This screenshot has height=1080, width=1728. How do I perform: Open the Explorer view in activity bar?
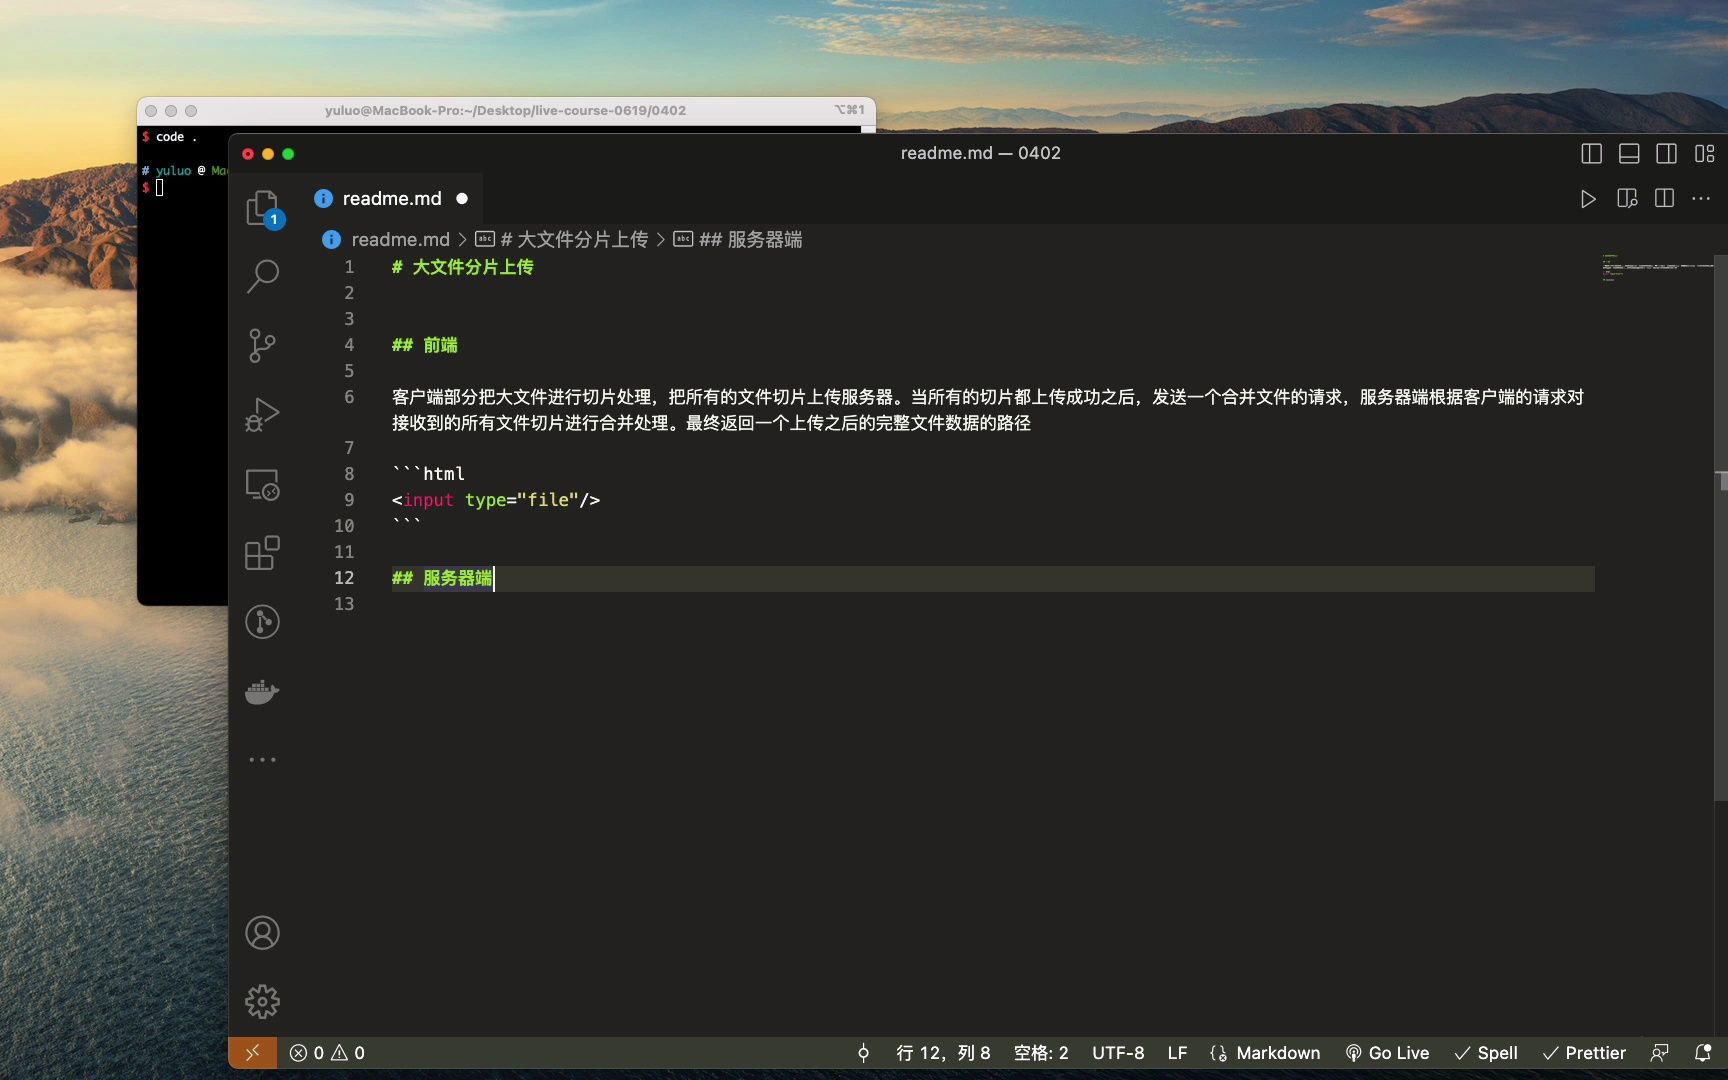tap(263, 208)
